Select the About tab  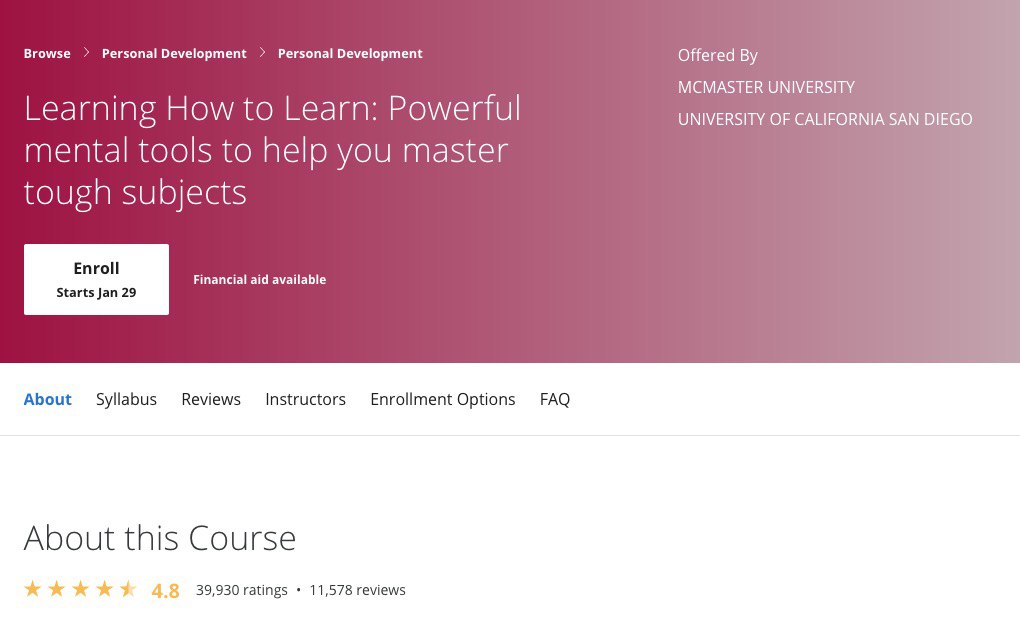48,399
